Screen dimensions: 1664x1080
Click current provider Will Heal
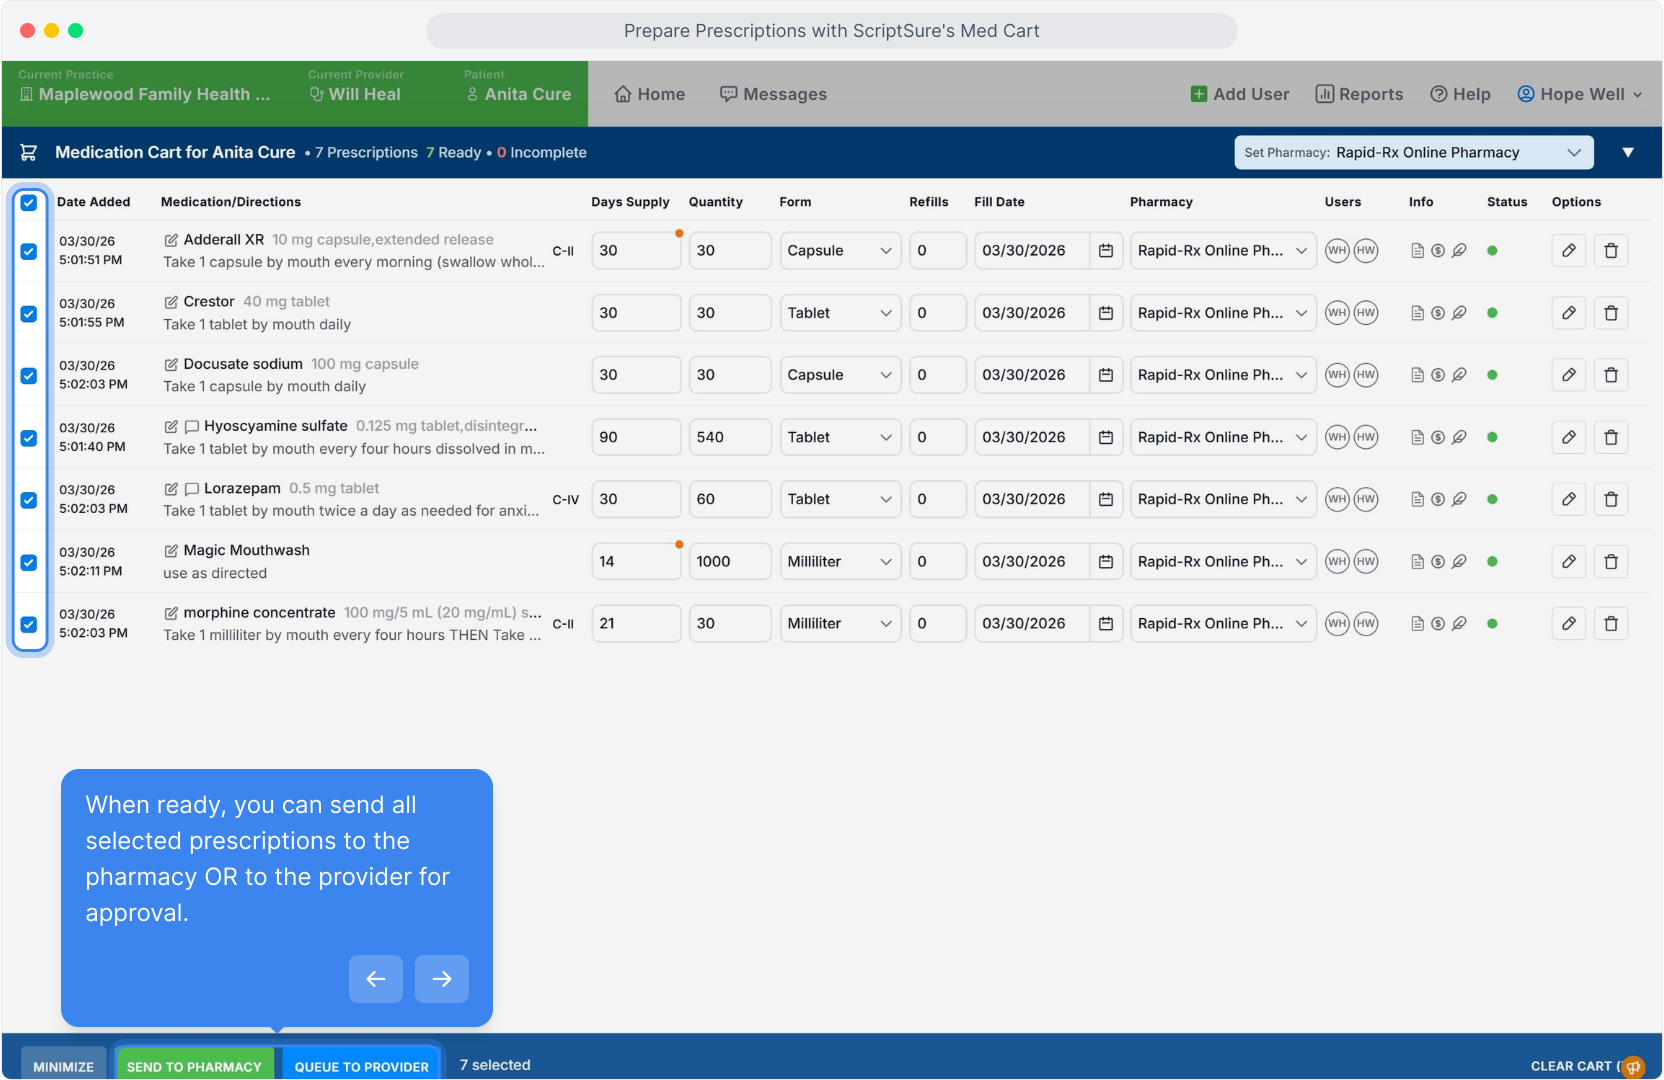(x=355, y=94)
